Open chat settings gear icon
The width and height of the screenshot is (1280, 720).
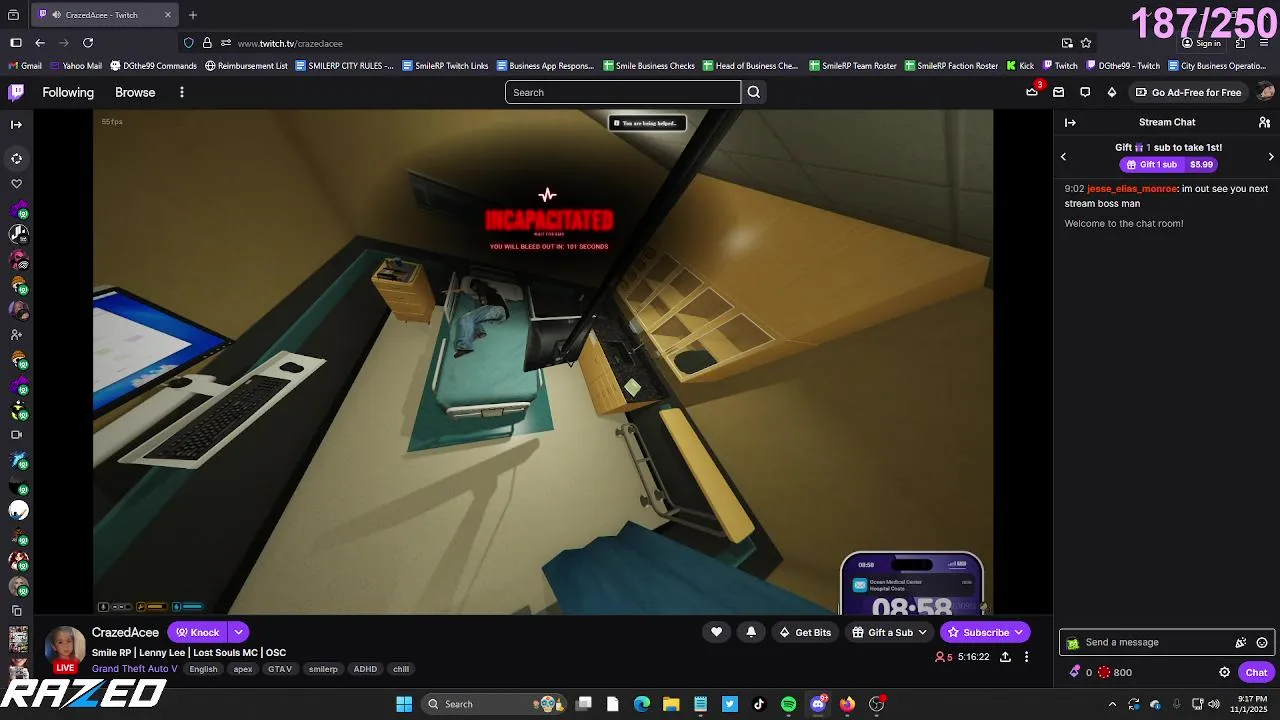1224,672
